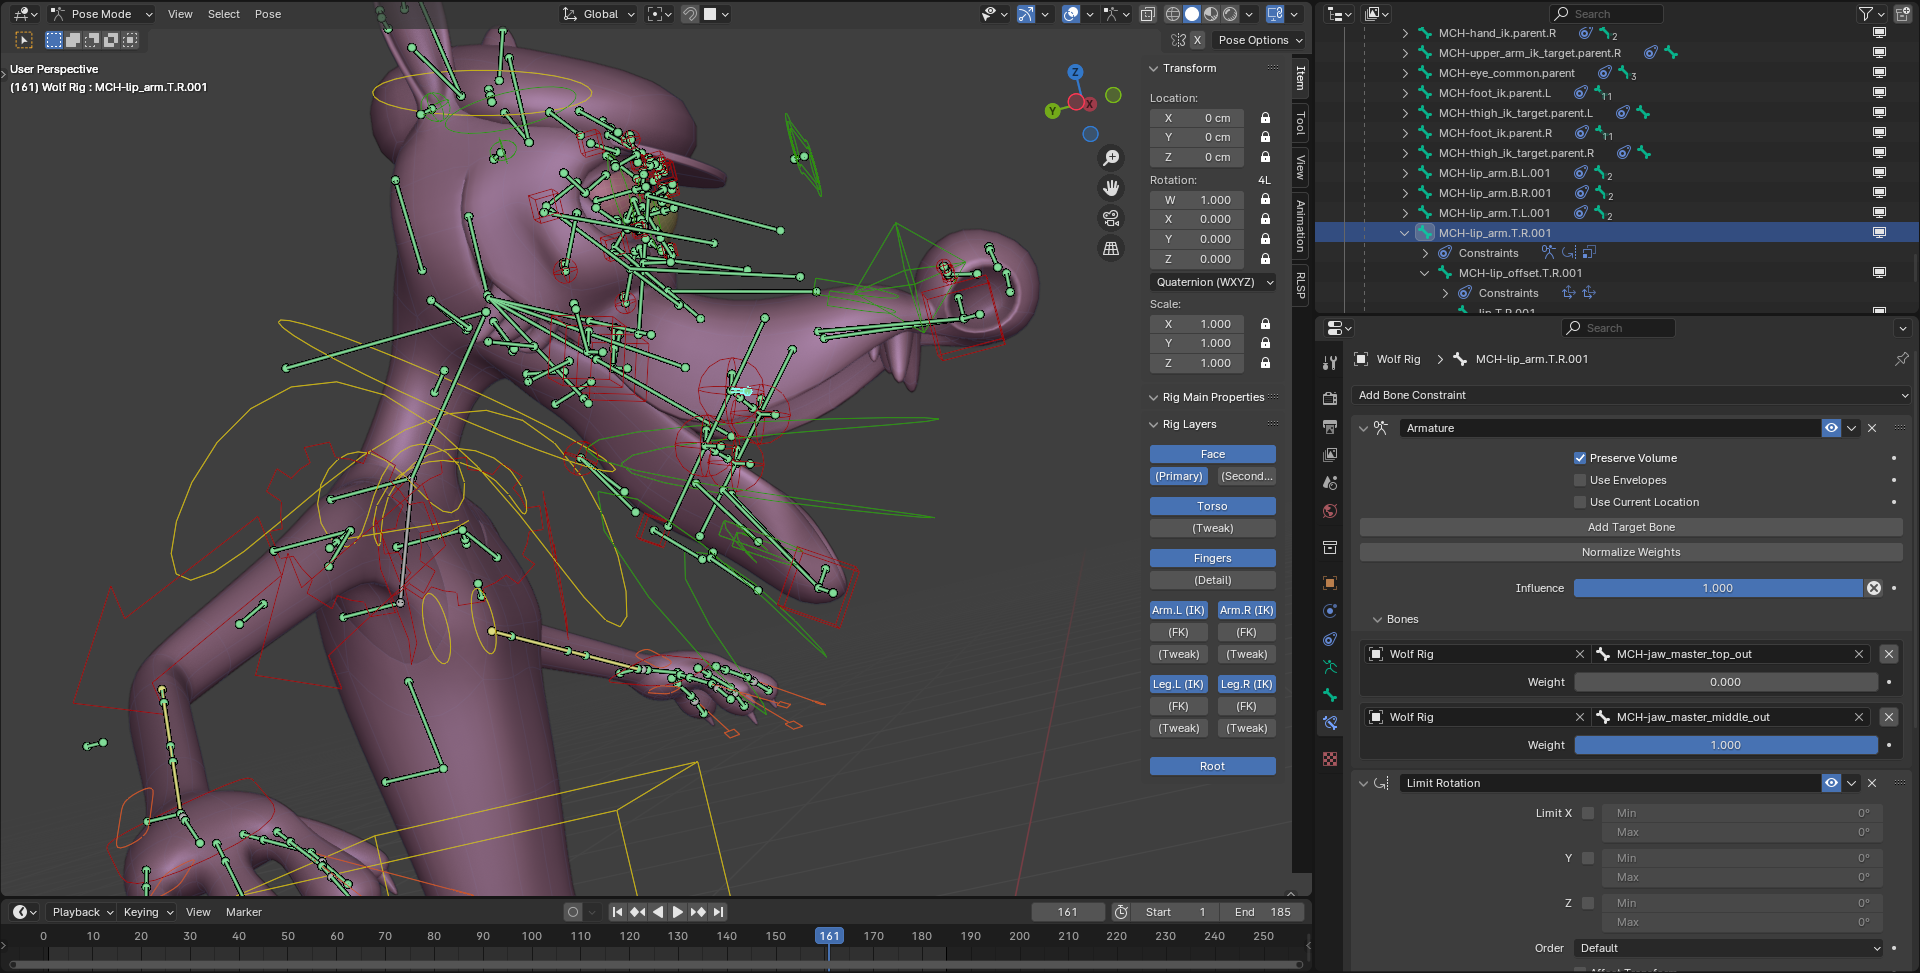The image size is (1920, 973).
Task: Enable the Limit Y checkbox
Action: click(x=1588, y=858)
